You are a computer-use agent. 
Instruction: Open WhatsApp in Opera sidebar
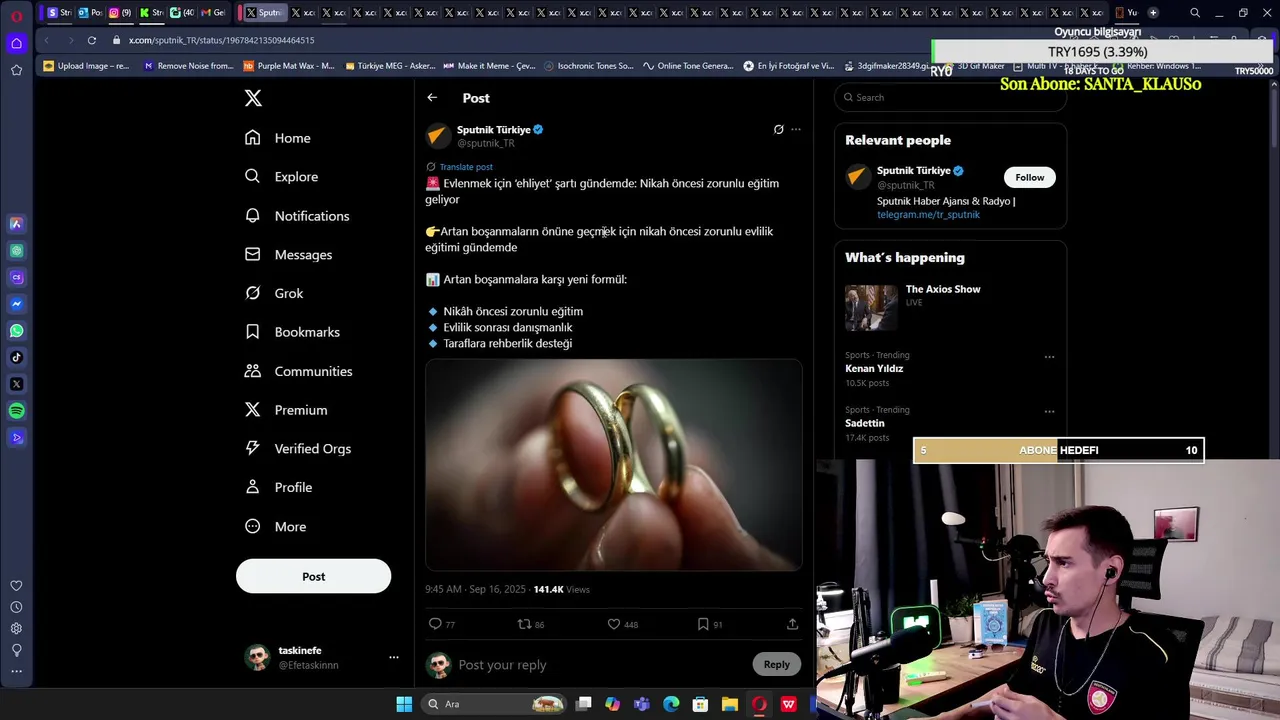click(x=16, y=331)
